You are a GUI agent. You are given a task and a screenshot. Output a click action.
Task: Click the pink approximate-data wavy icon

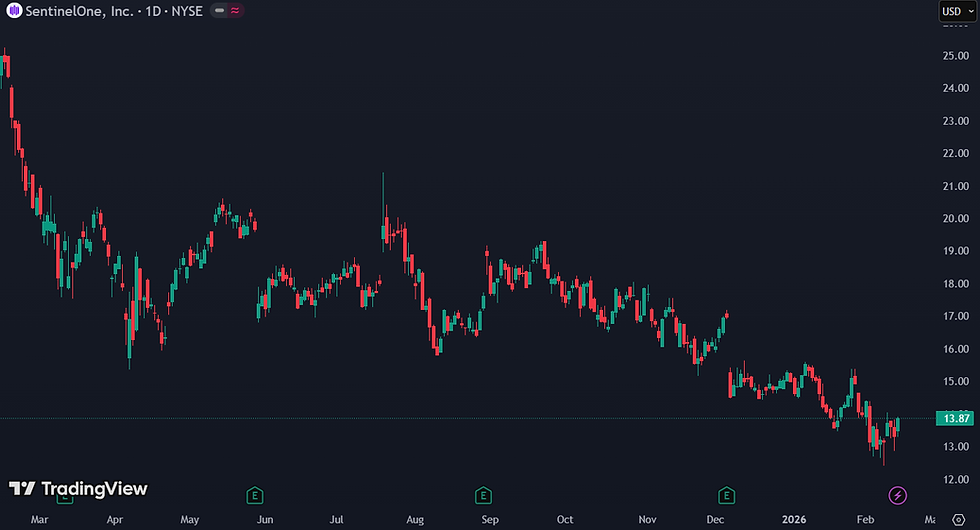(235, 11)
